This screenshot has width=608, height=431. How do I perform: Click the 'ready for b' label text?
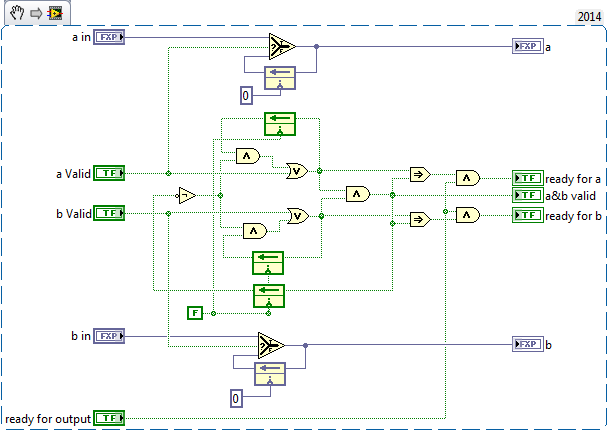(x=573, y=216)
